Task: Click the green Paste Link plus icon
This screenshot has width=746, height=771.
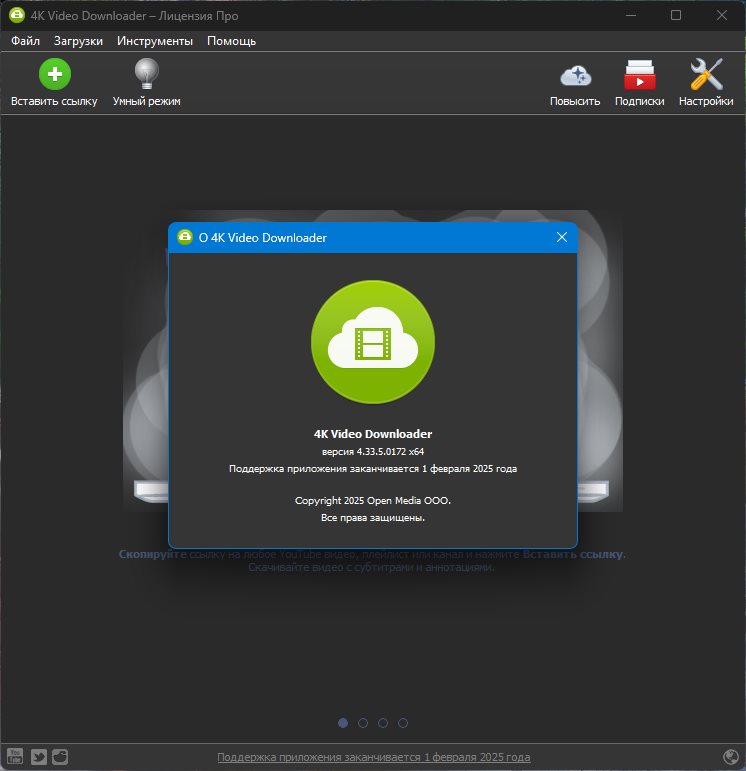Action: (55, 74)
